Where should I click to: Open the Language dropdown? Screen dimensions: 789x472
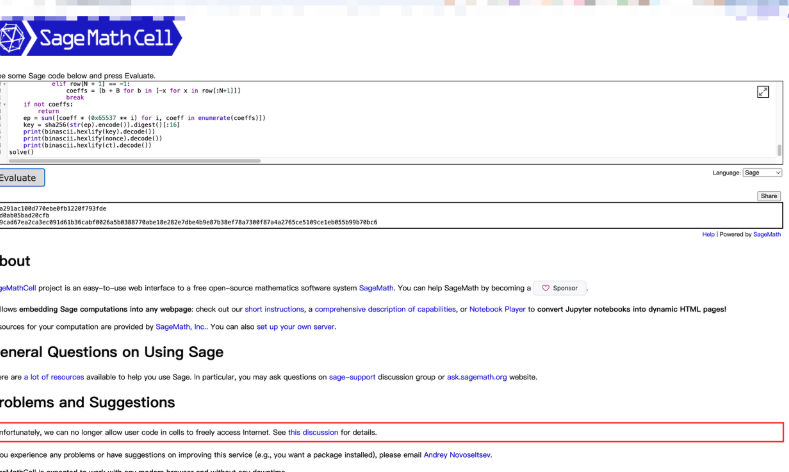[762, 173]
